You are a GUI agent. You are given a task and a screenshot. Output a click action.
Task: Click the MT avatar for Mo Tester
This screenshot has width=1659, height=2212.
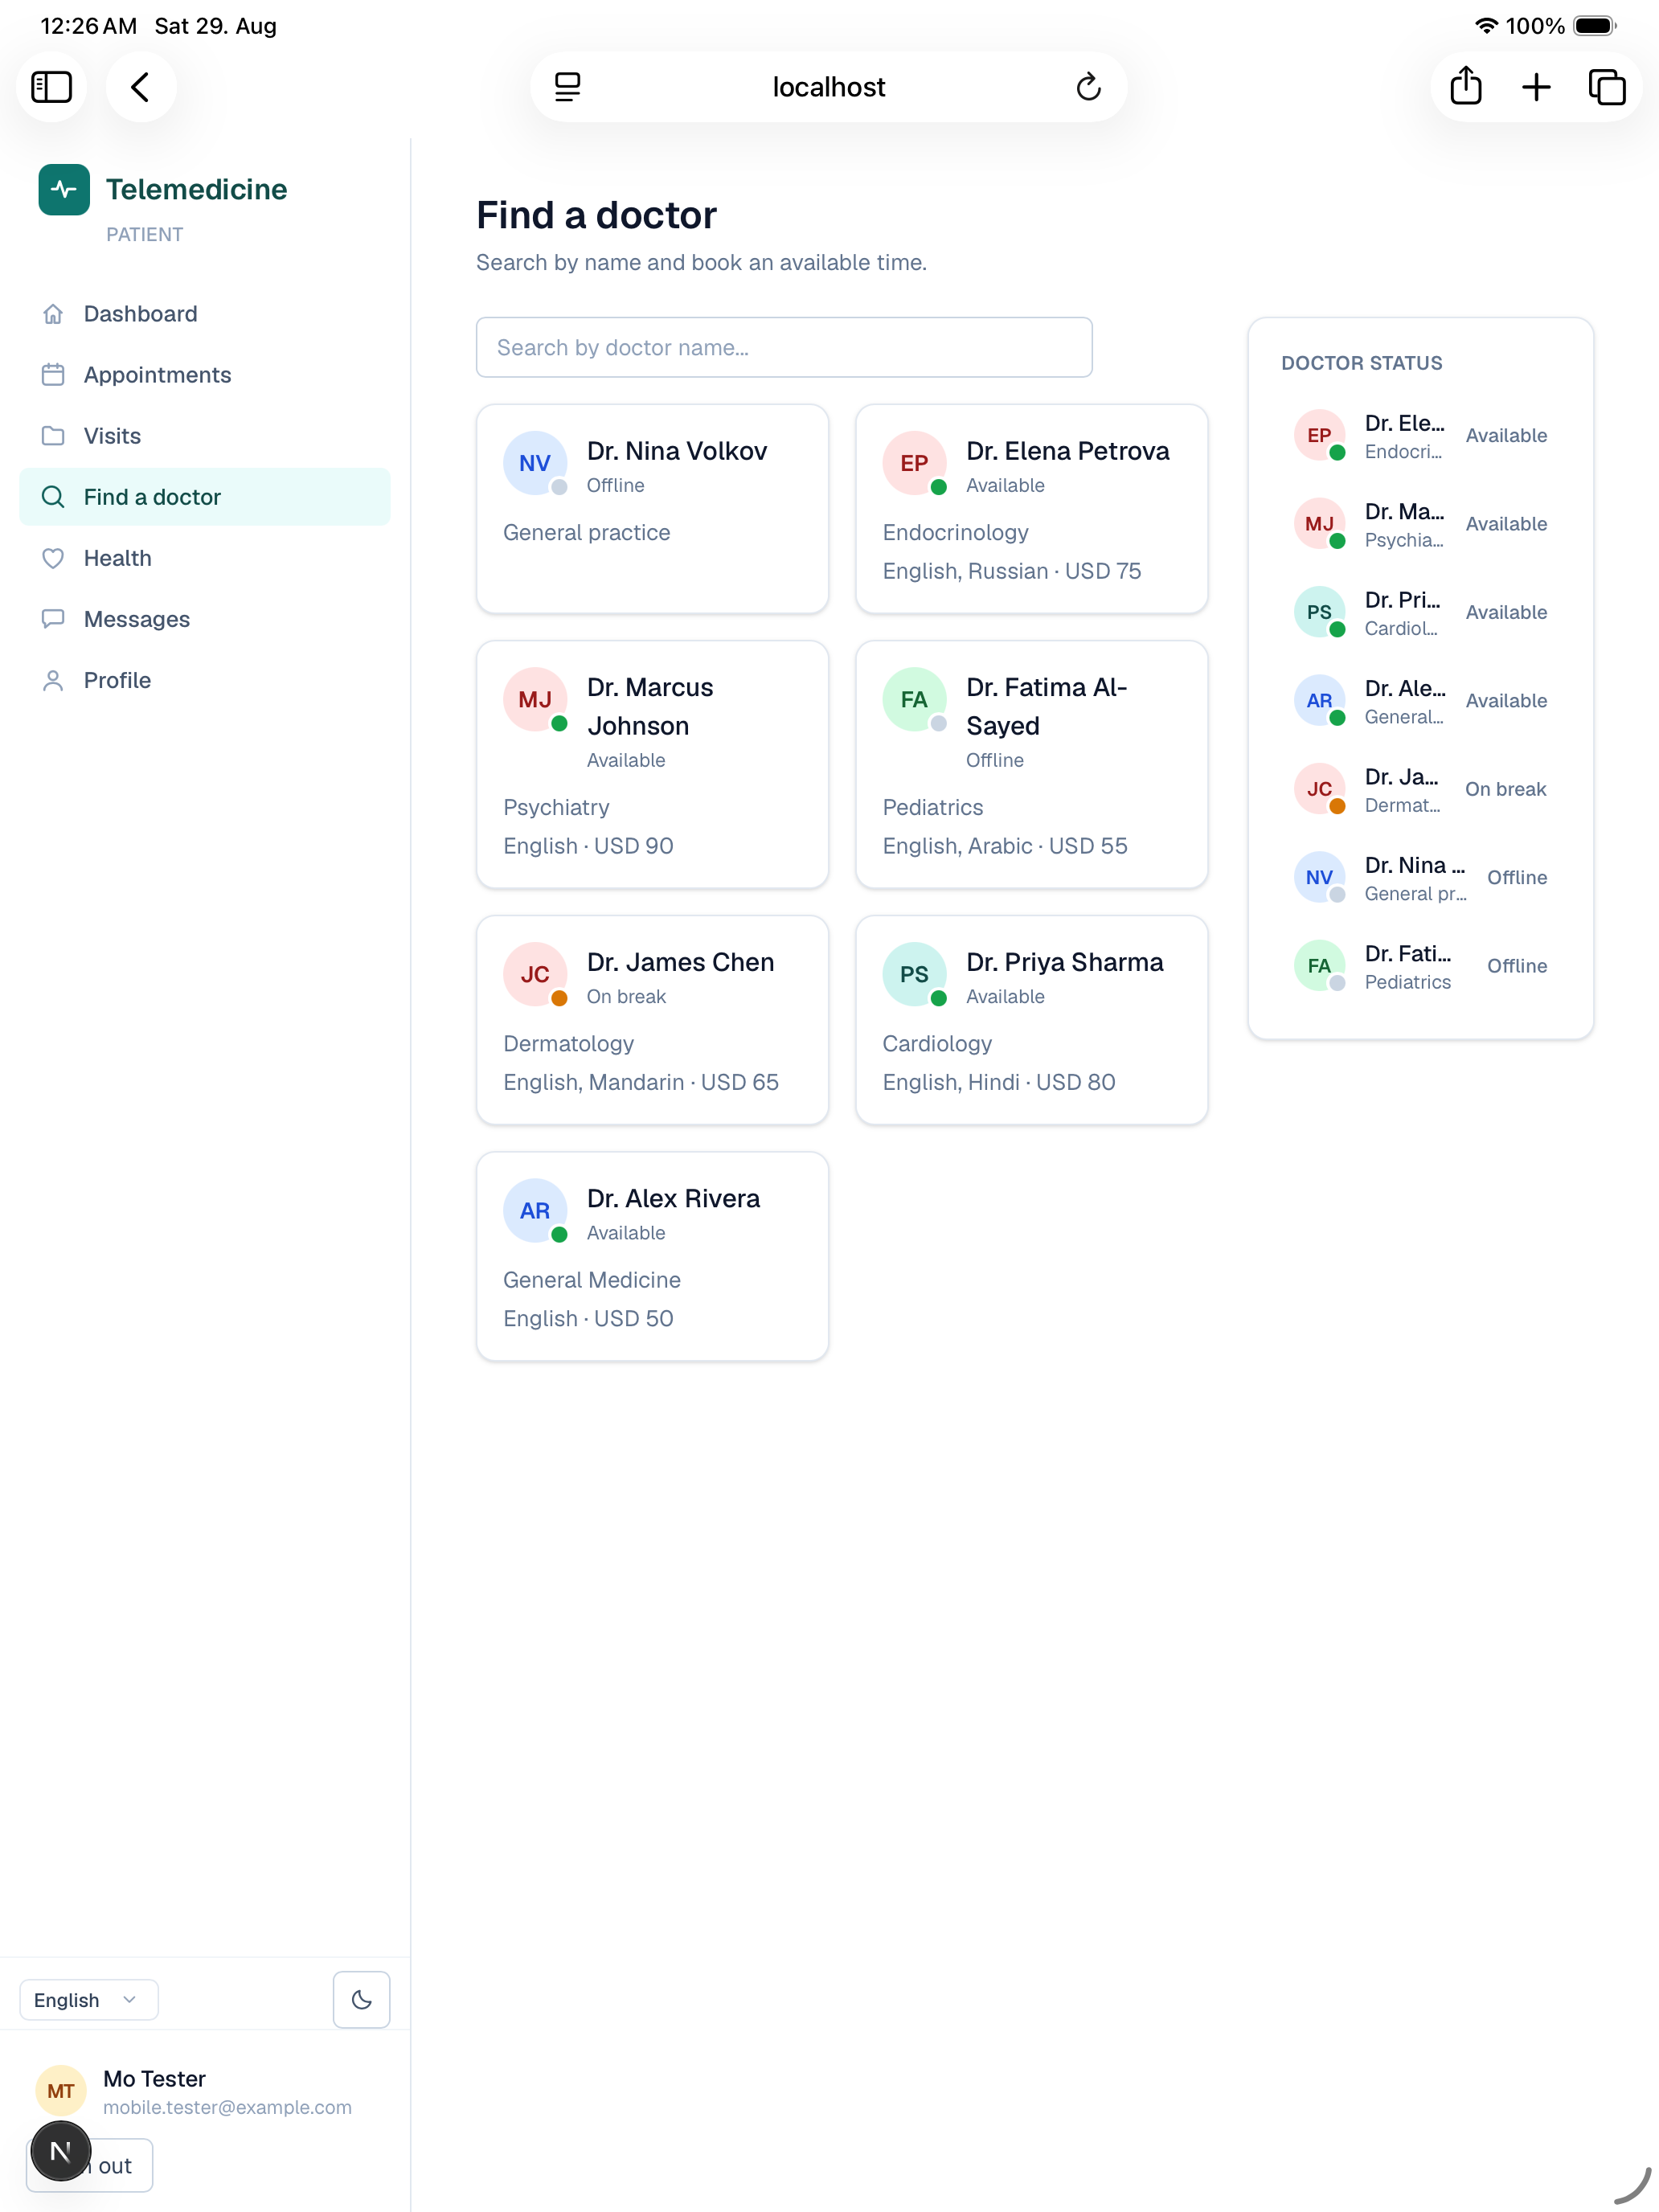[61, 2091]
